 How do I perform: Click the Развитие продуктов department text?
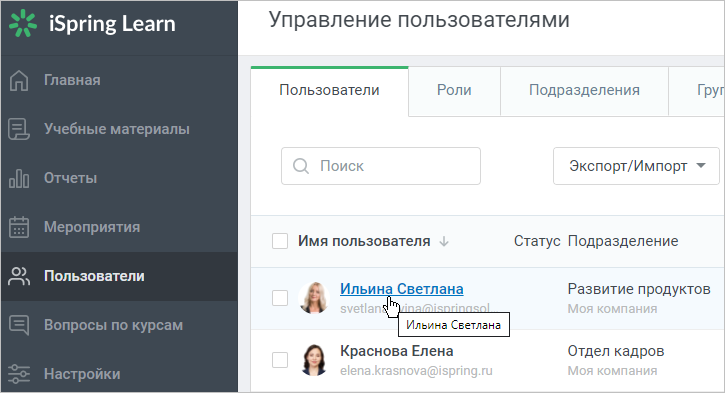639,289
